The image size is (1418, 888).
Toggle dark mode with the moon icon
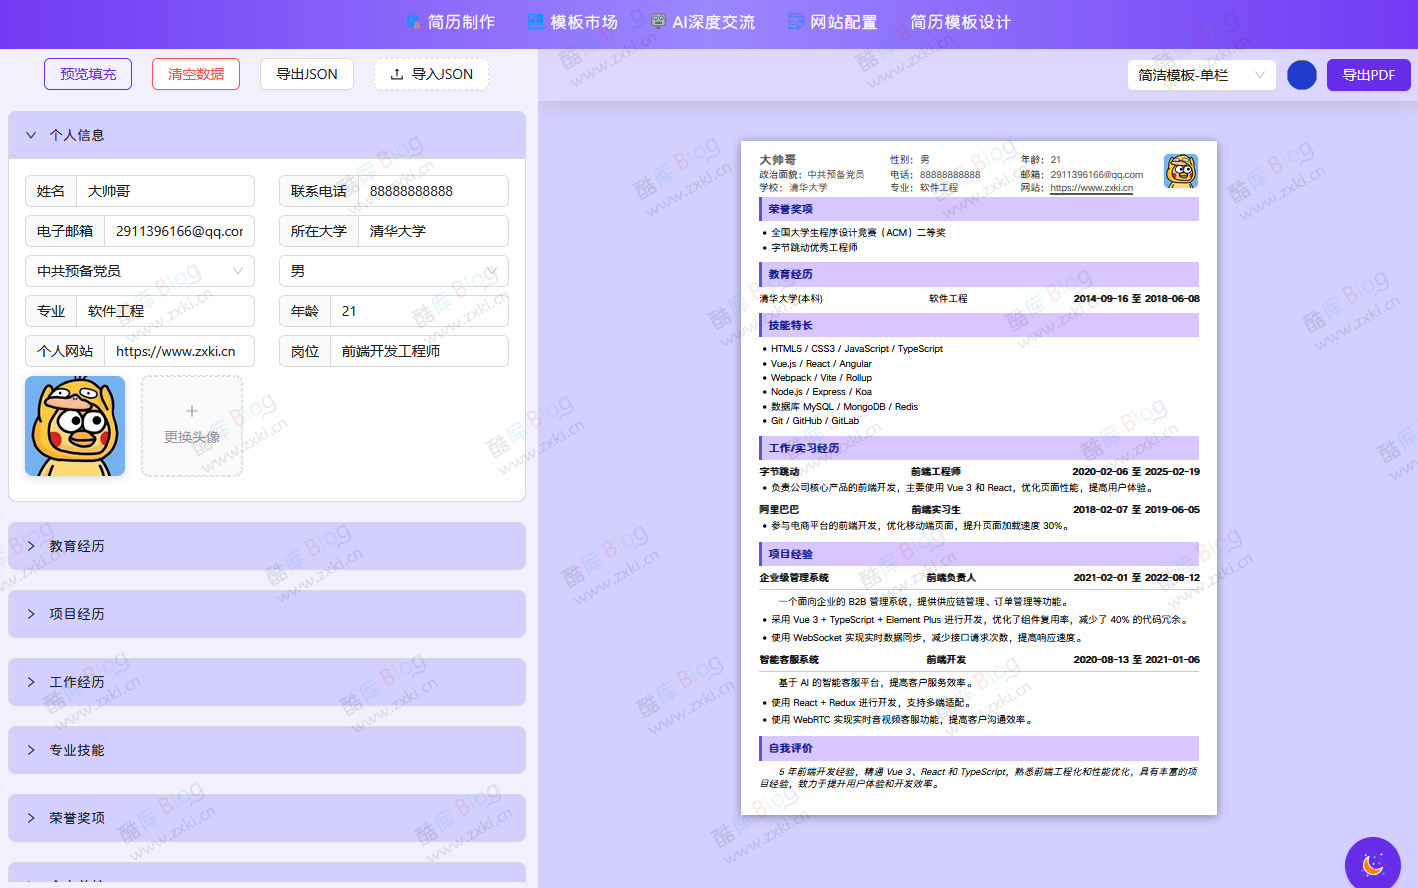tap(1373, 864)
